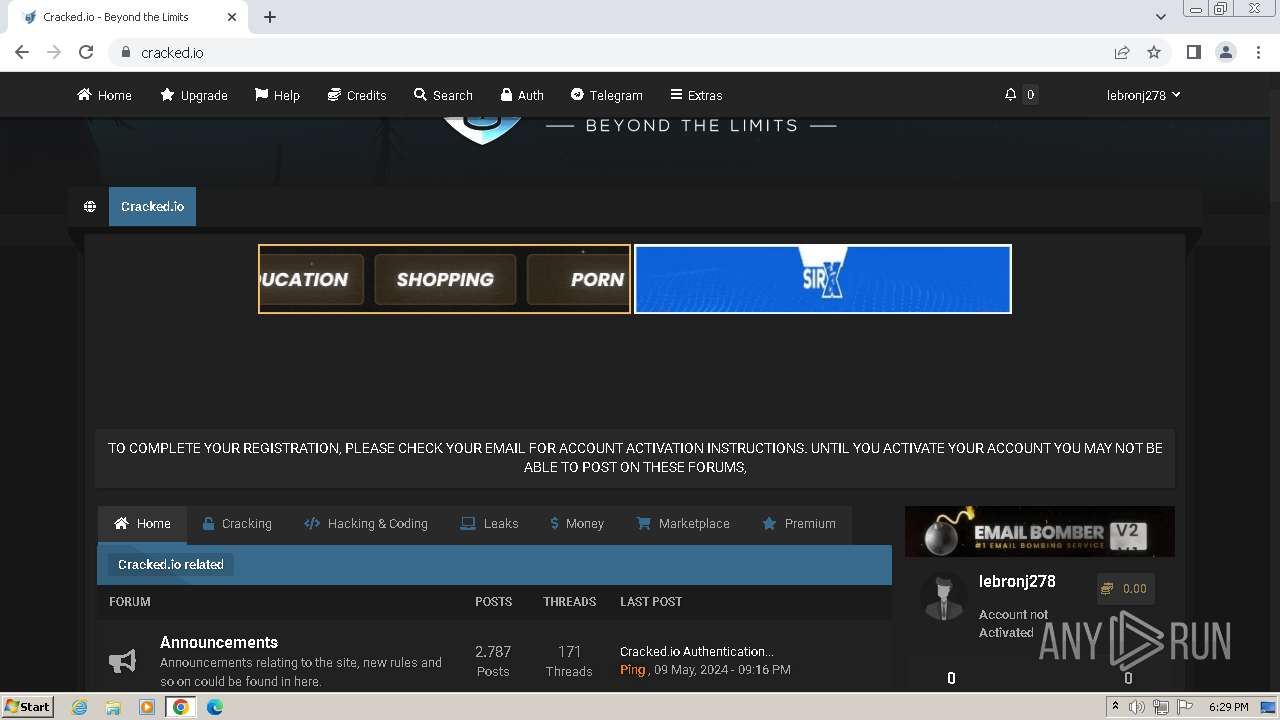
Task: Open lebronj278 profile name link
Action: tap(1017, 581)
